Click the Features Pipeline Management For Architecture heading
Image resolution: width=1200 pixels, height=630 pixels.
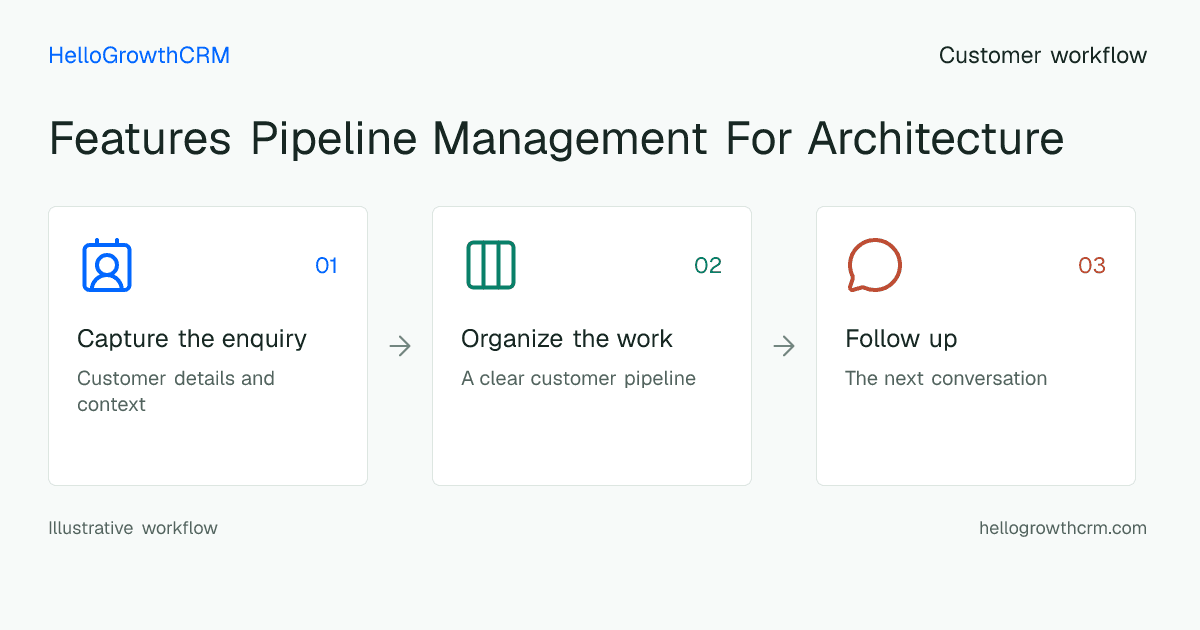coord(556,138)
